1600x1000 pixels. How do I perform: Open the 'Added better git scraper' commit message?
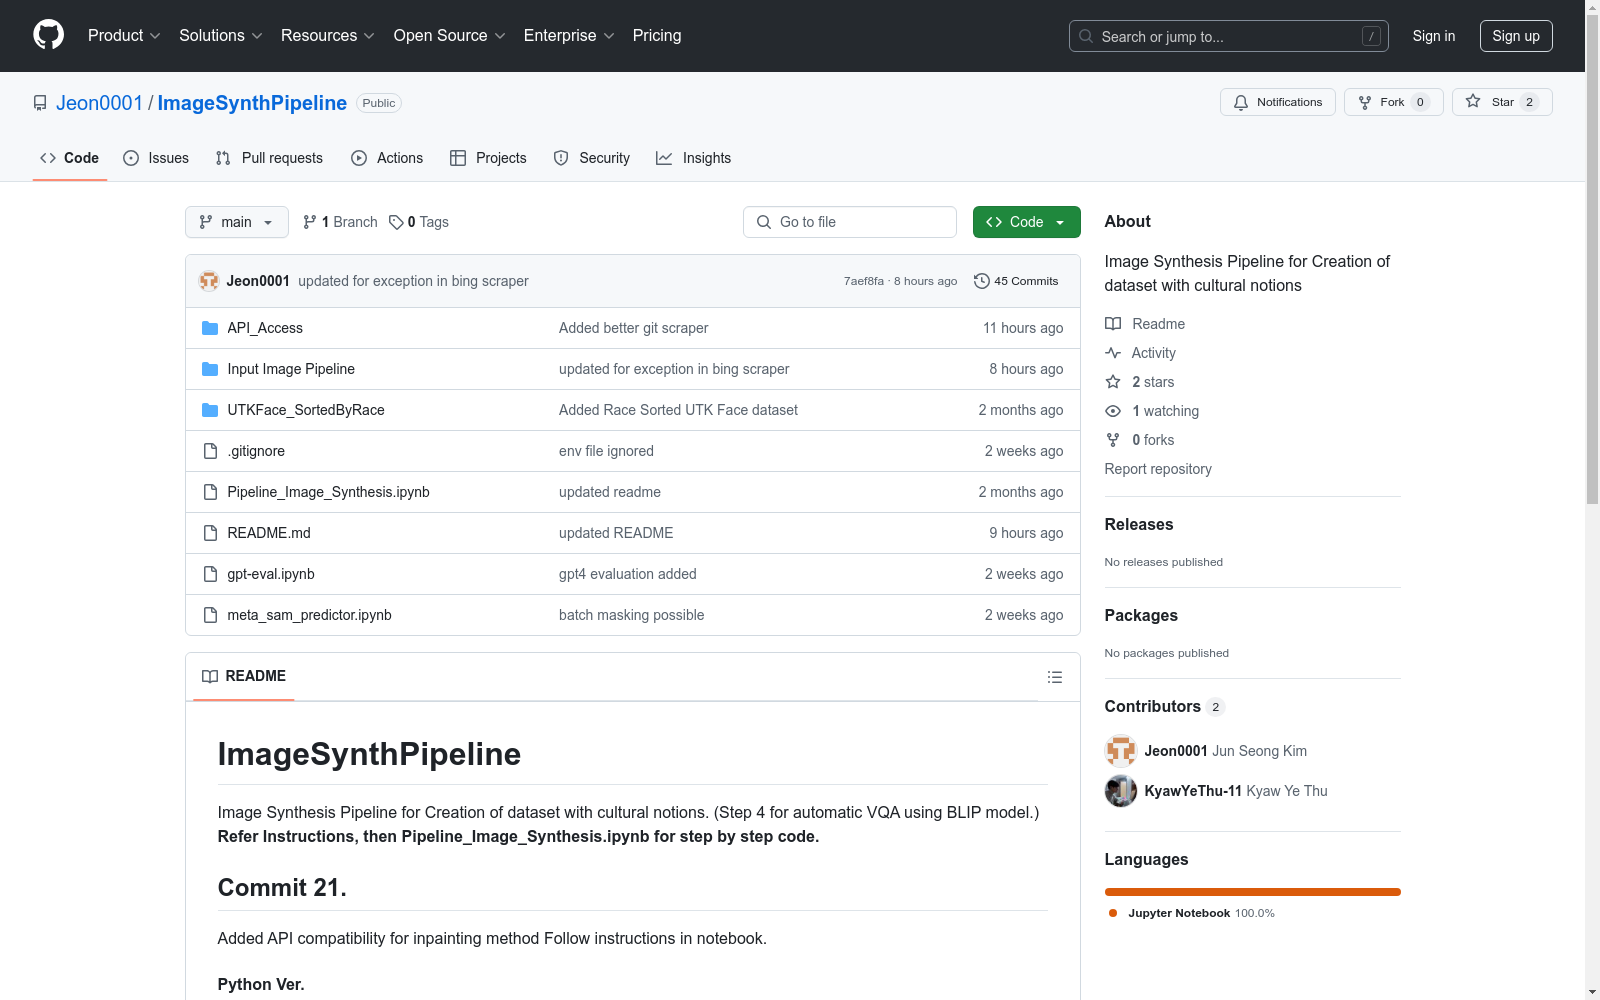(634, 328)
